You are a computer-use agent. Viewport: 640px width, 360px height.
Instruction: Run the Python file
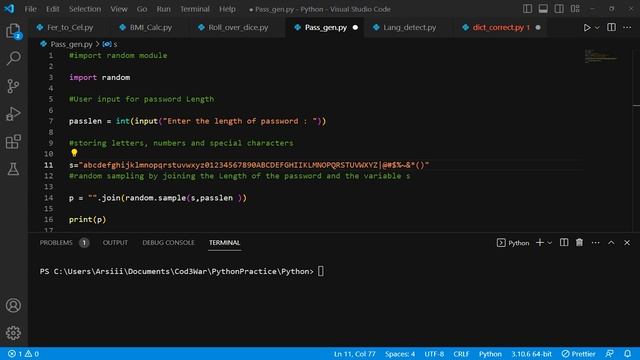[x=587, y=27]
